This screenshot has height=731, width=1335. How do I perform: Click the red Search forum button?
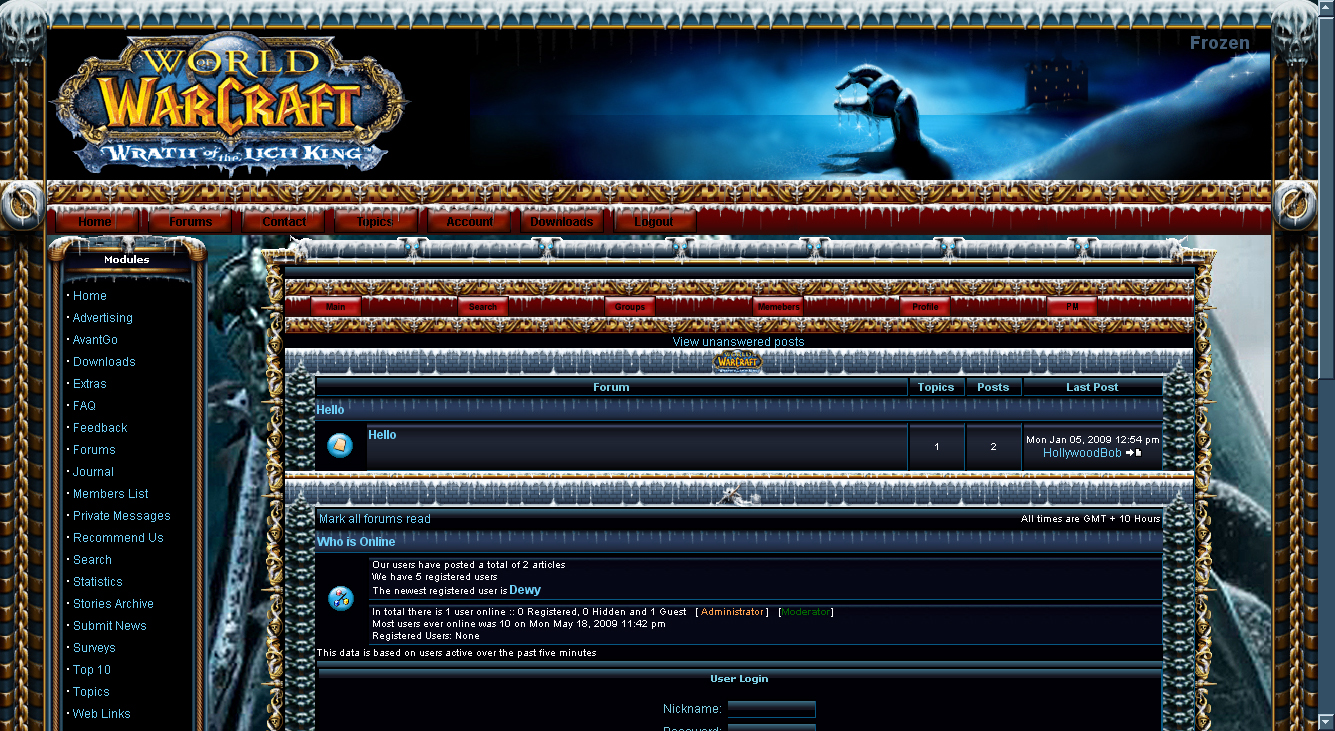click(483, 307)
